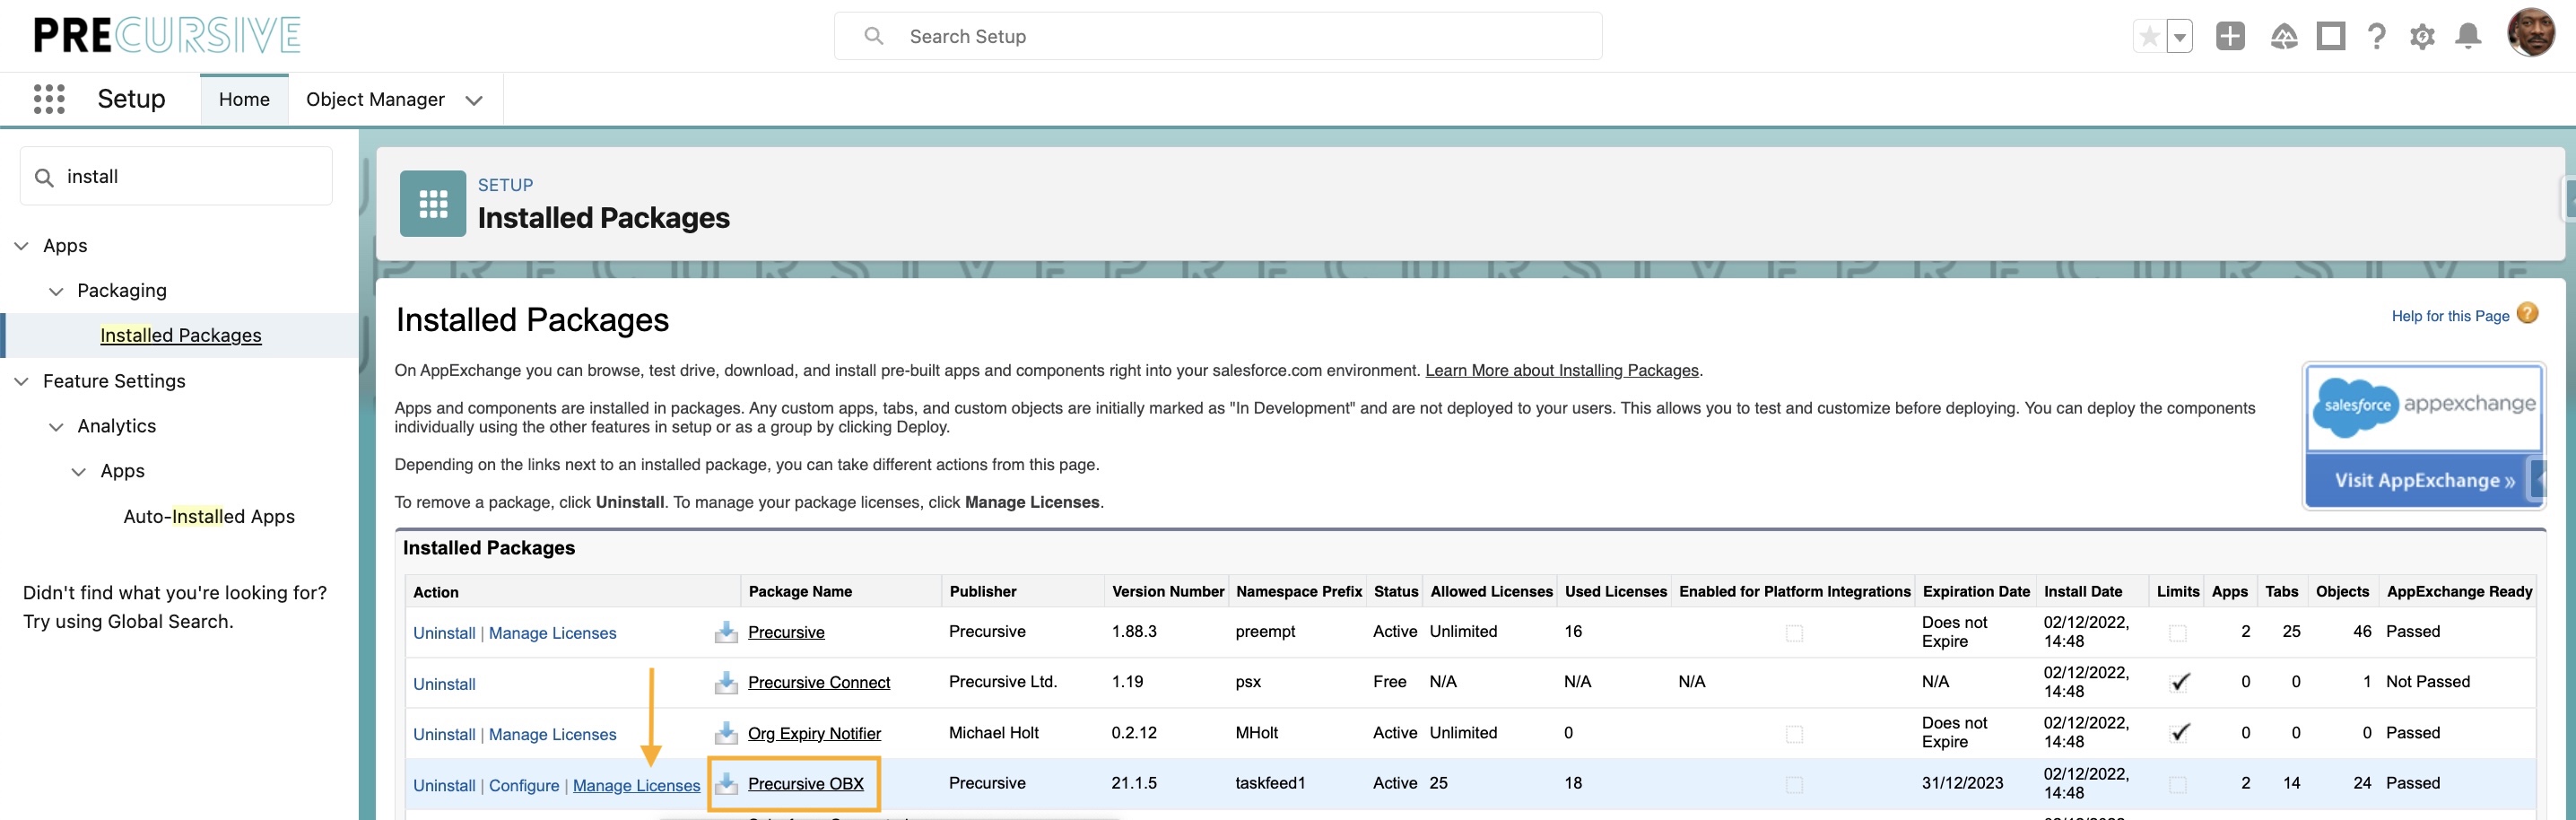Open Manage Licenses for Precursive OBX
The width and height of the screenshot is (2576, 820).
tap(637, 786)
